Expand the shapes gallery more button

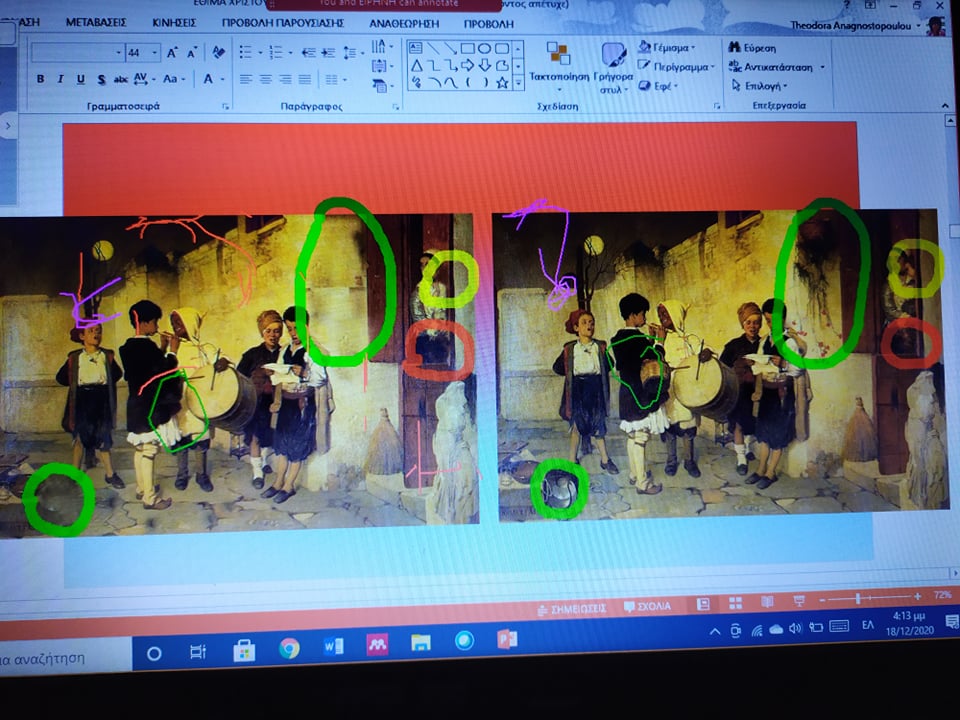[519, 83]
